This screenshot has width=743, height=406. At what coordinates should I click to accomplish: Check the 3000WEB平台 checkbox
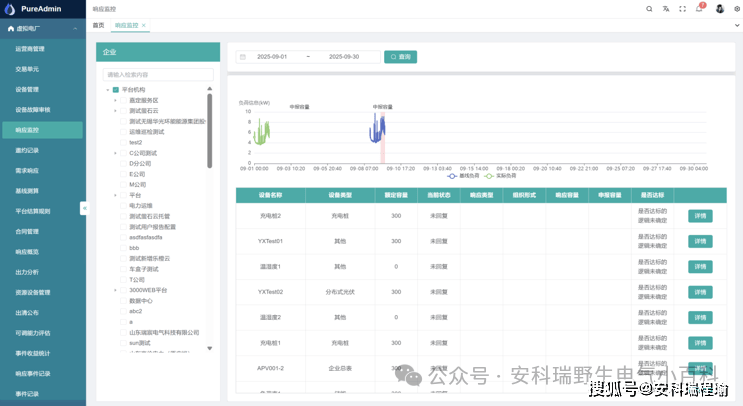123,290
